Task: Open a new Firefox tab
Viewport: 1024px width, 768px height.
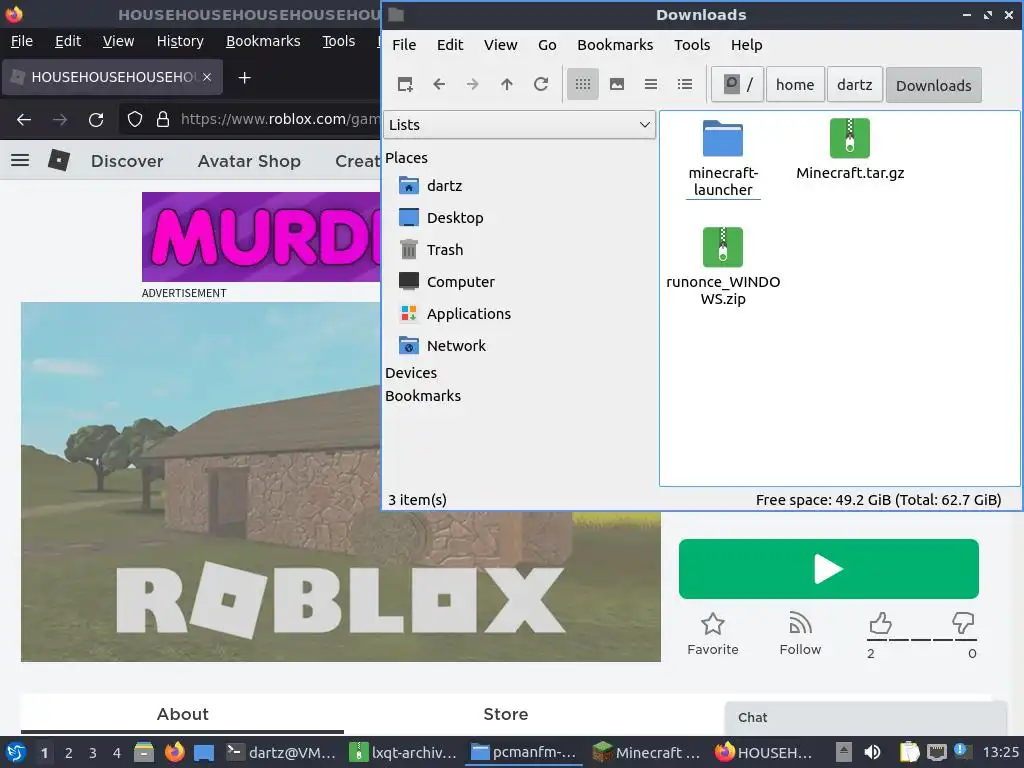Action: pos(244,78)
